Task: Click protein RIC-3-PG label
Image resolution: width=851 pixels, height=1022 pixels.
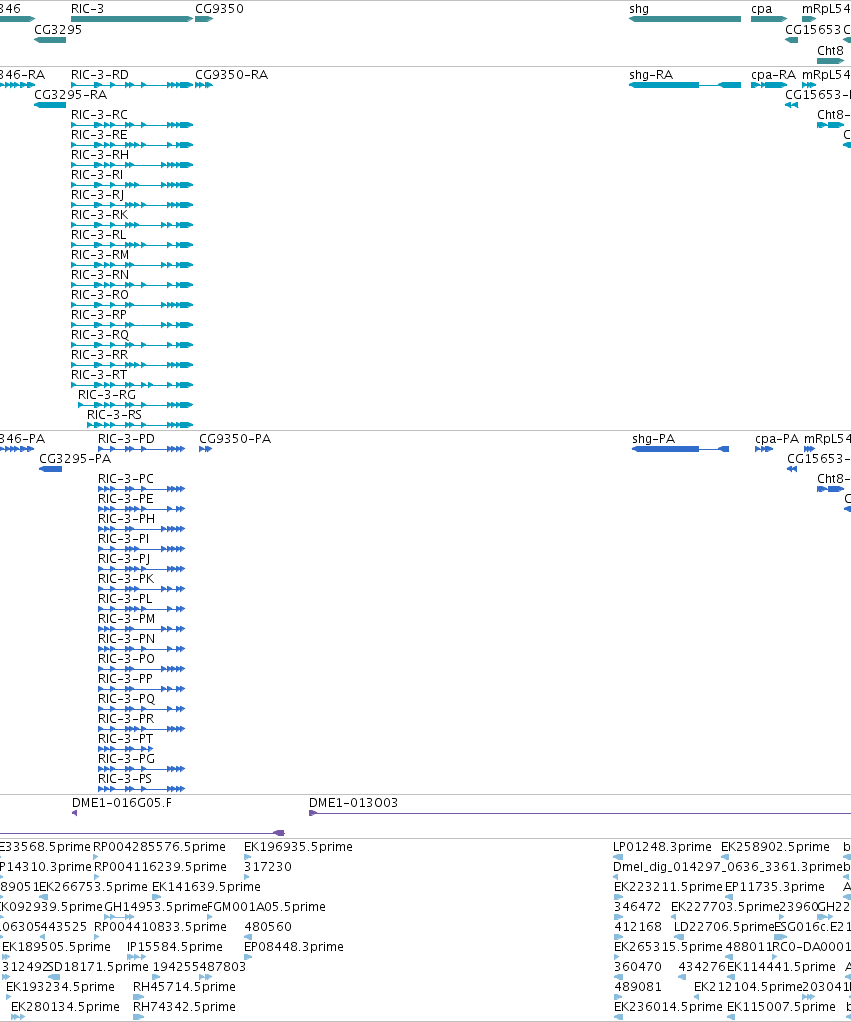Action: coord(126,758)
